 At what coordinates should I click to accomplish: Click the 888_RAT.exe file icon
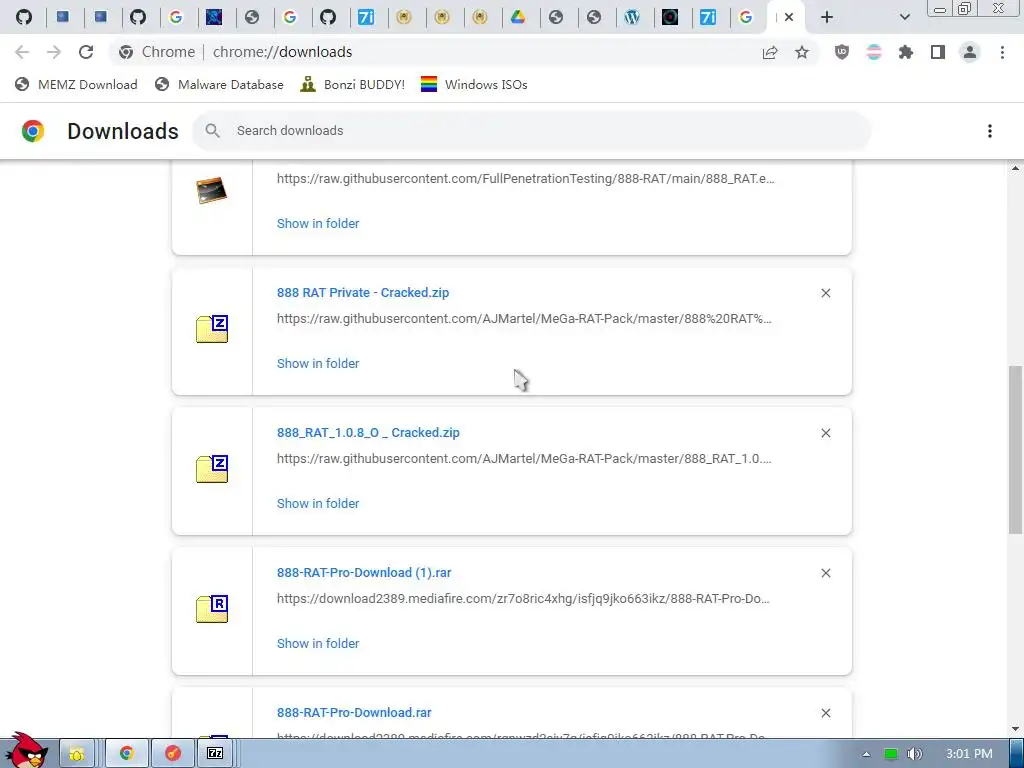(x=212, y=190)
